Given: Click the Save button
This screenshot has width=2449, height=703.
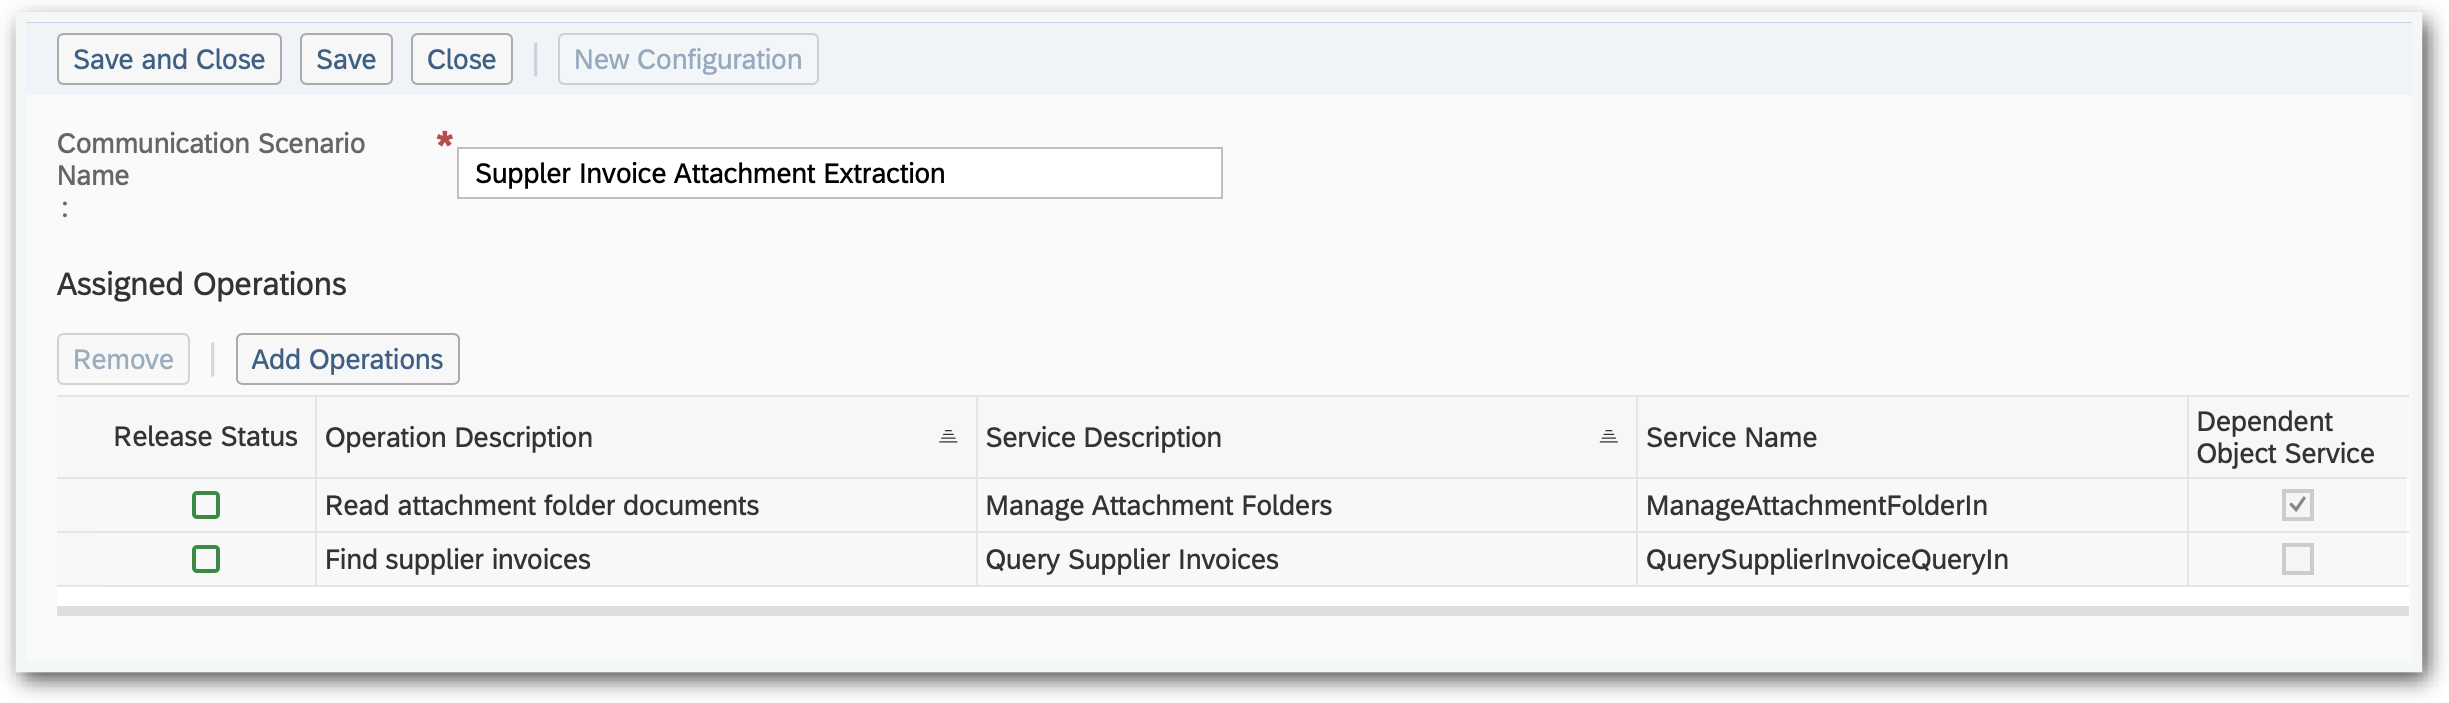Looking at the screenshot, I should tap(345, 58).
